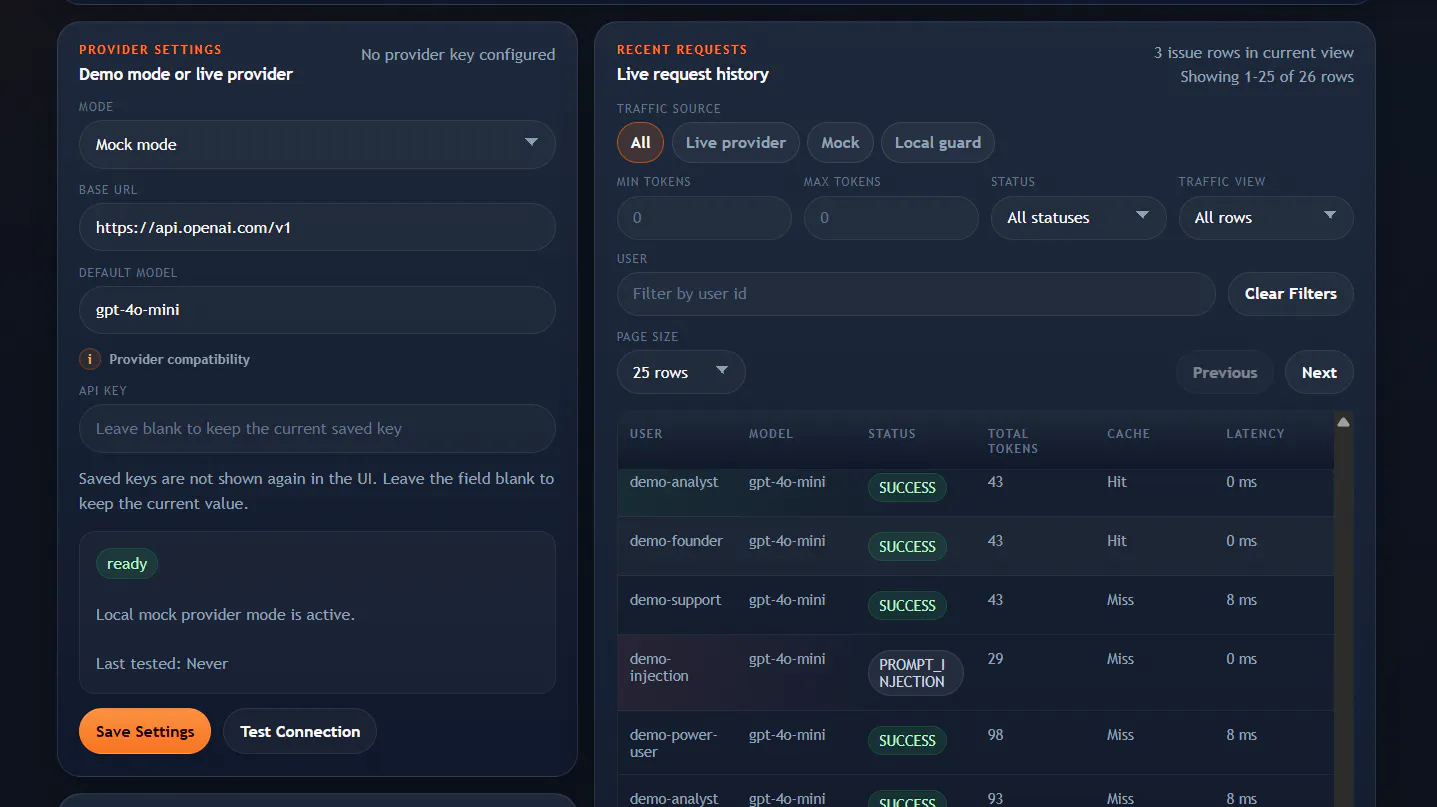Click the Model column header
The image size is (1437, 807).
(x=771, y=433)
